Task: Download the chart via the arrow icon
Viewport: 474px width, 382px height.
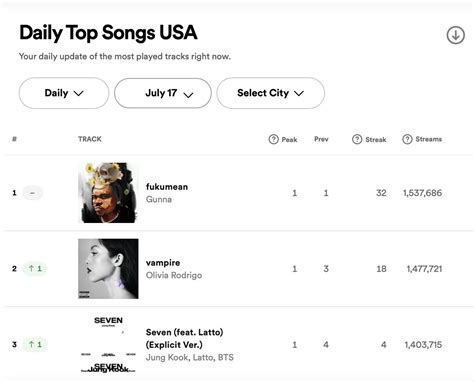Action: pos(455,35)
